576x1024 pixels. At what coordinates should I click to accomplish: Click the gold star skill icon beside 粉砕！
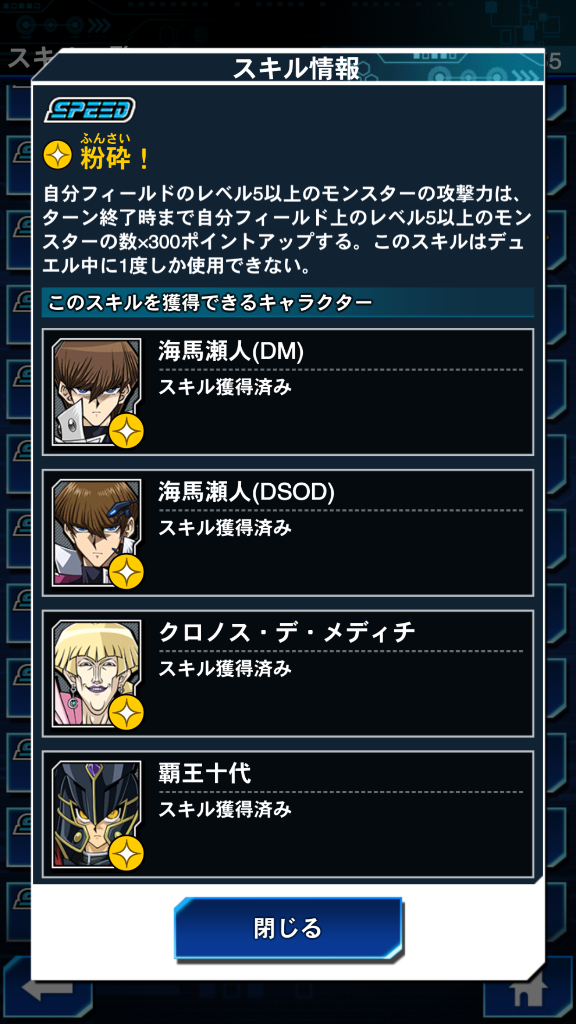coord(58,155)
